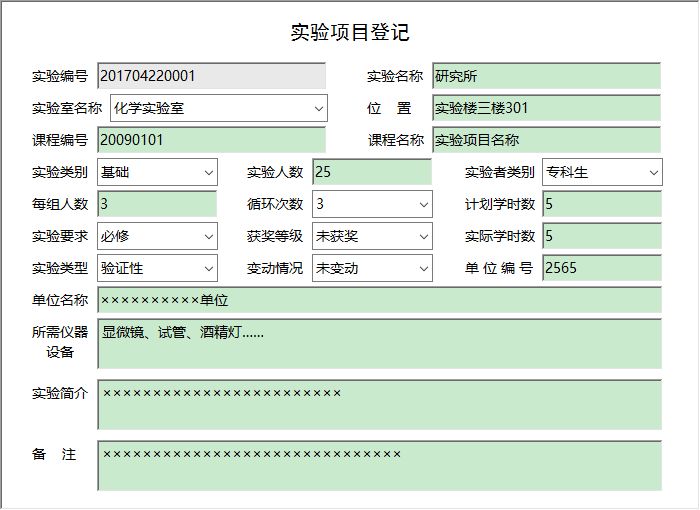Open the 实验室名称 dropdown
The height and width of the screenshot is (510, 700).
(x=319, y=108)
